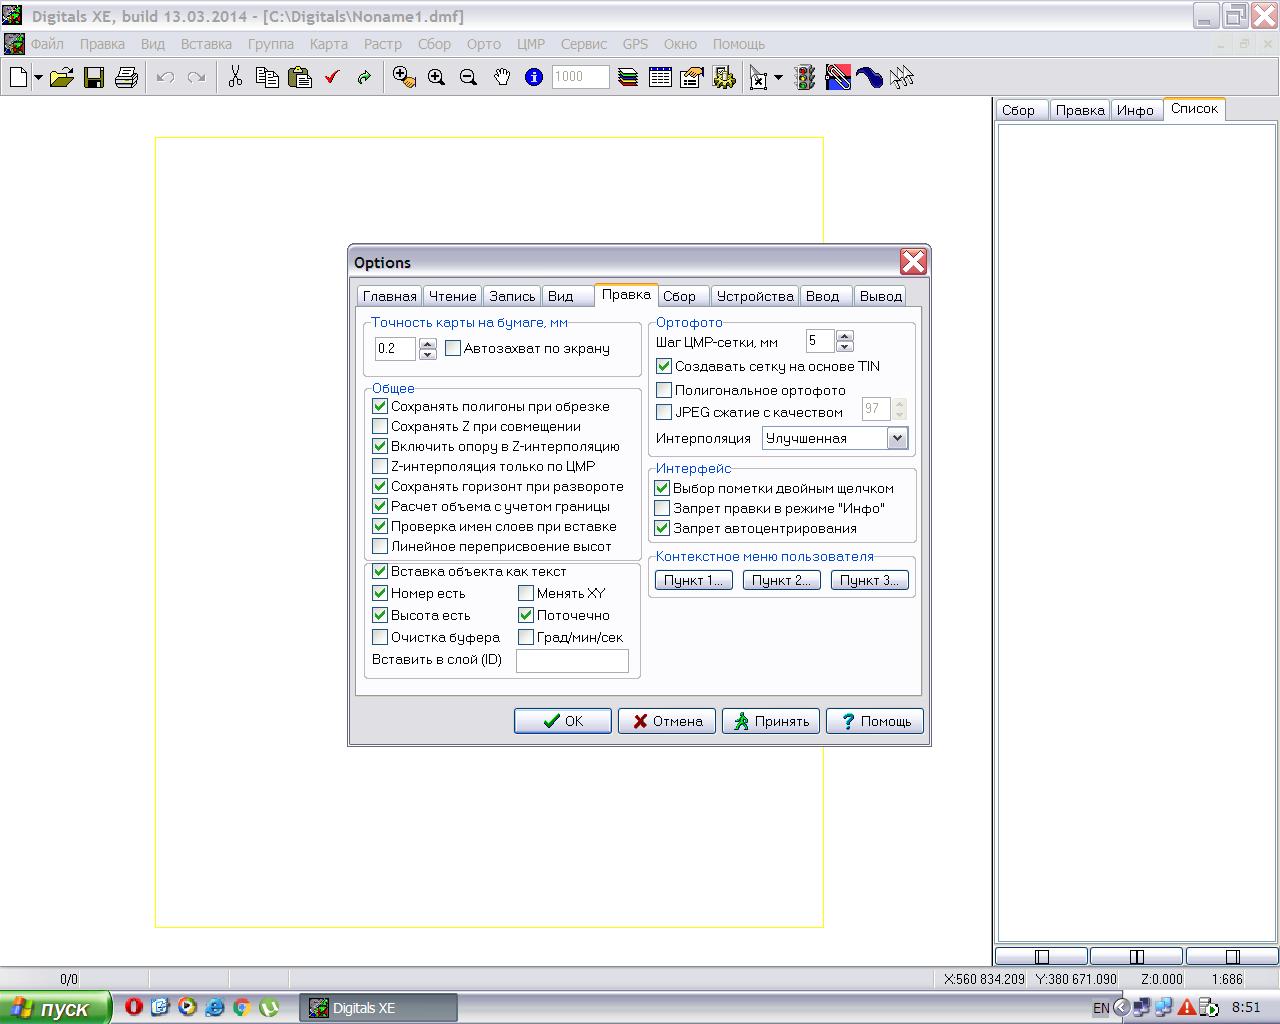Click the Пункт 1... button
This screenshot has height=1024, width=1280.
point(694,580)
